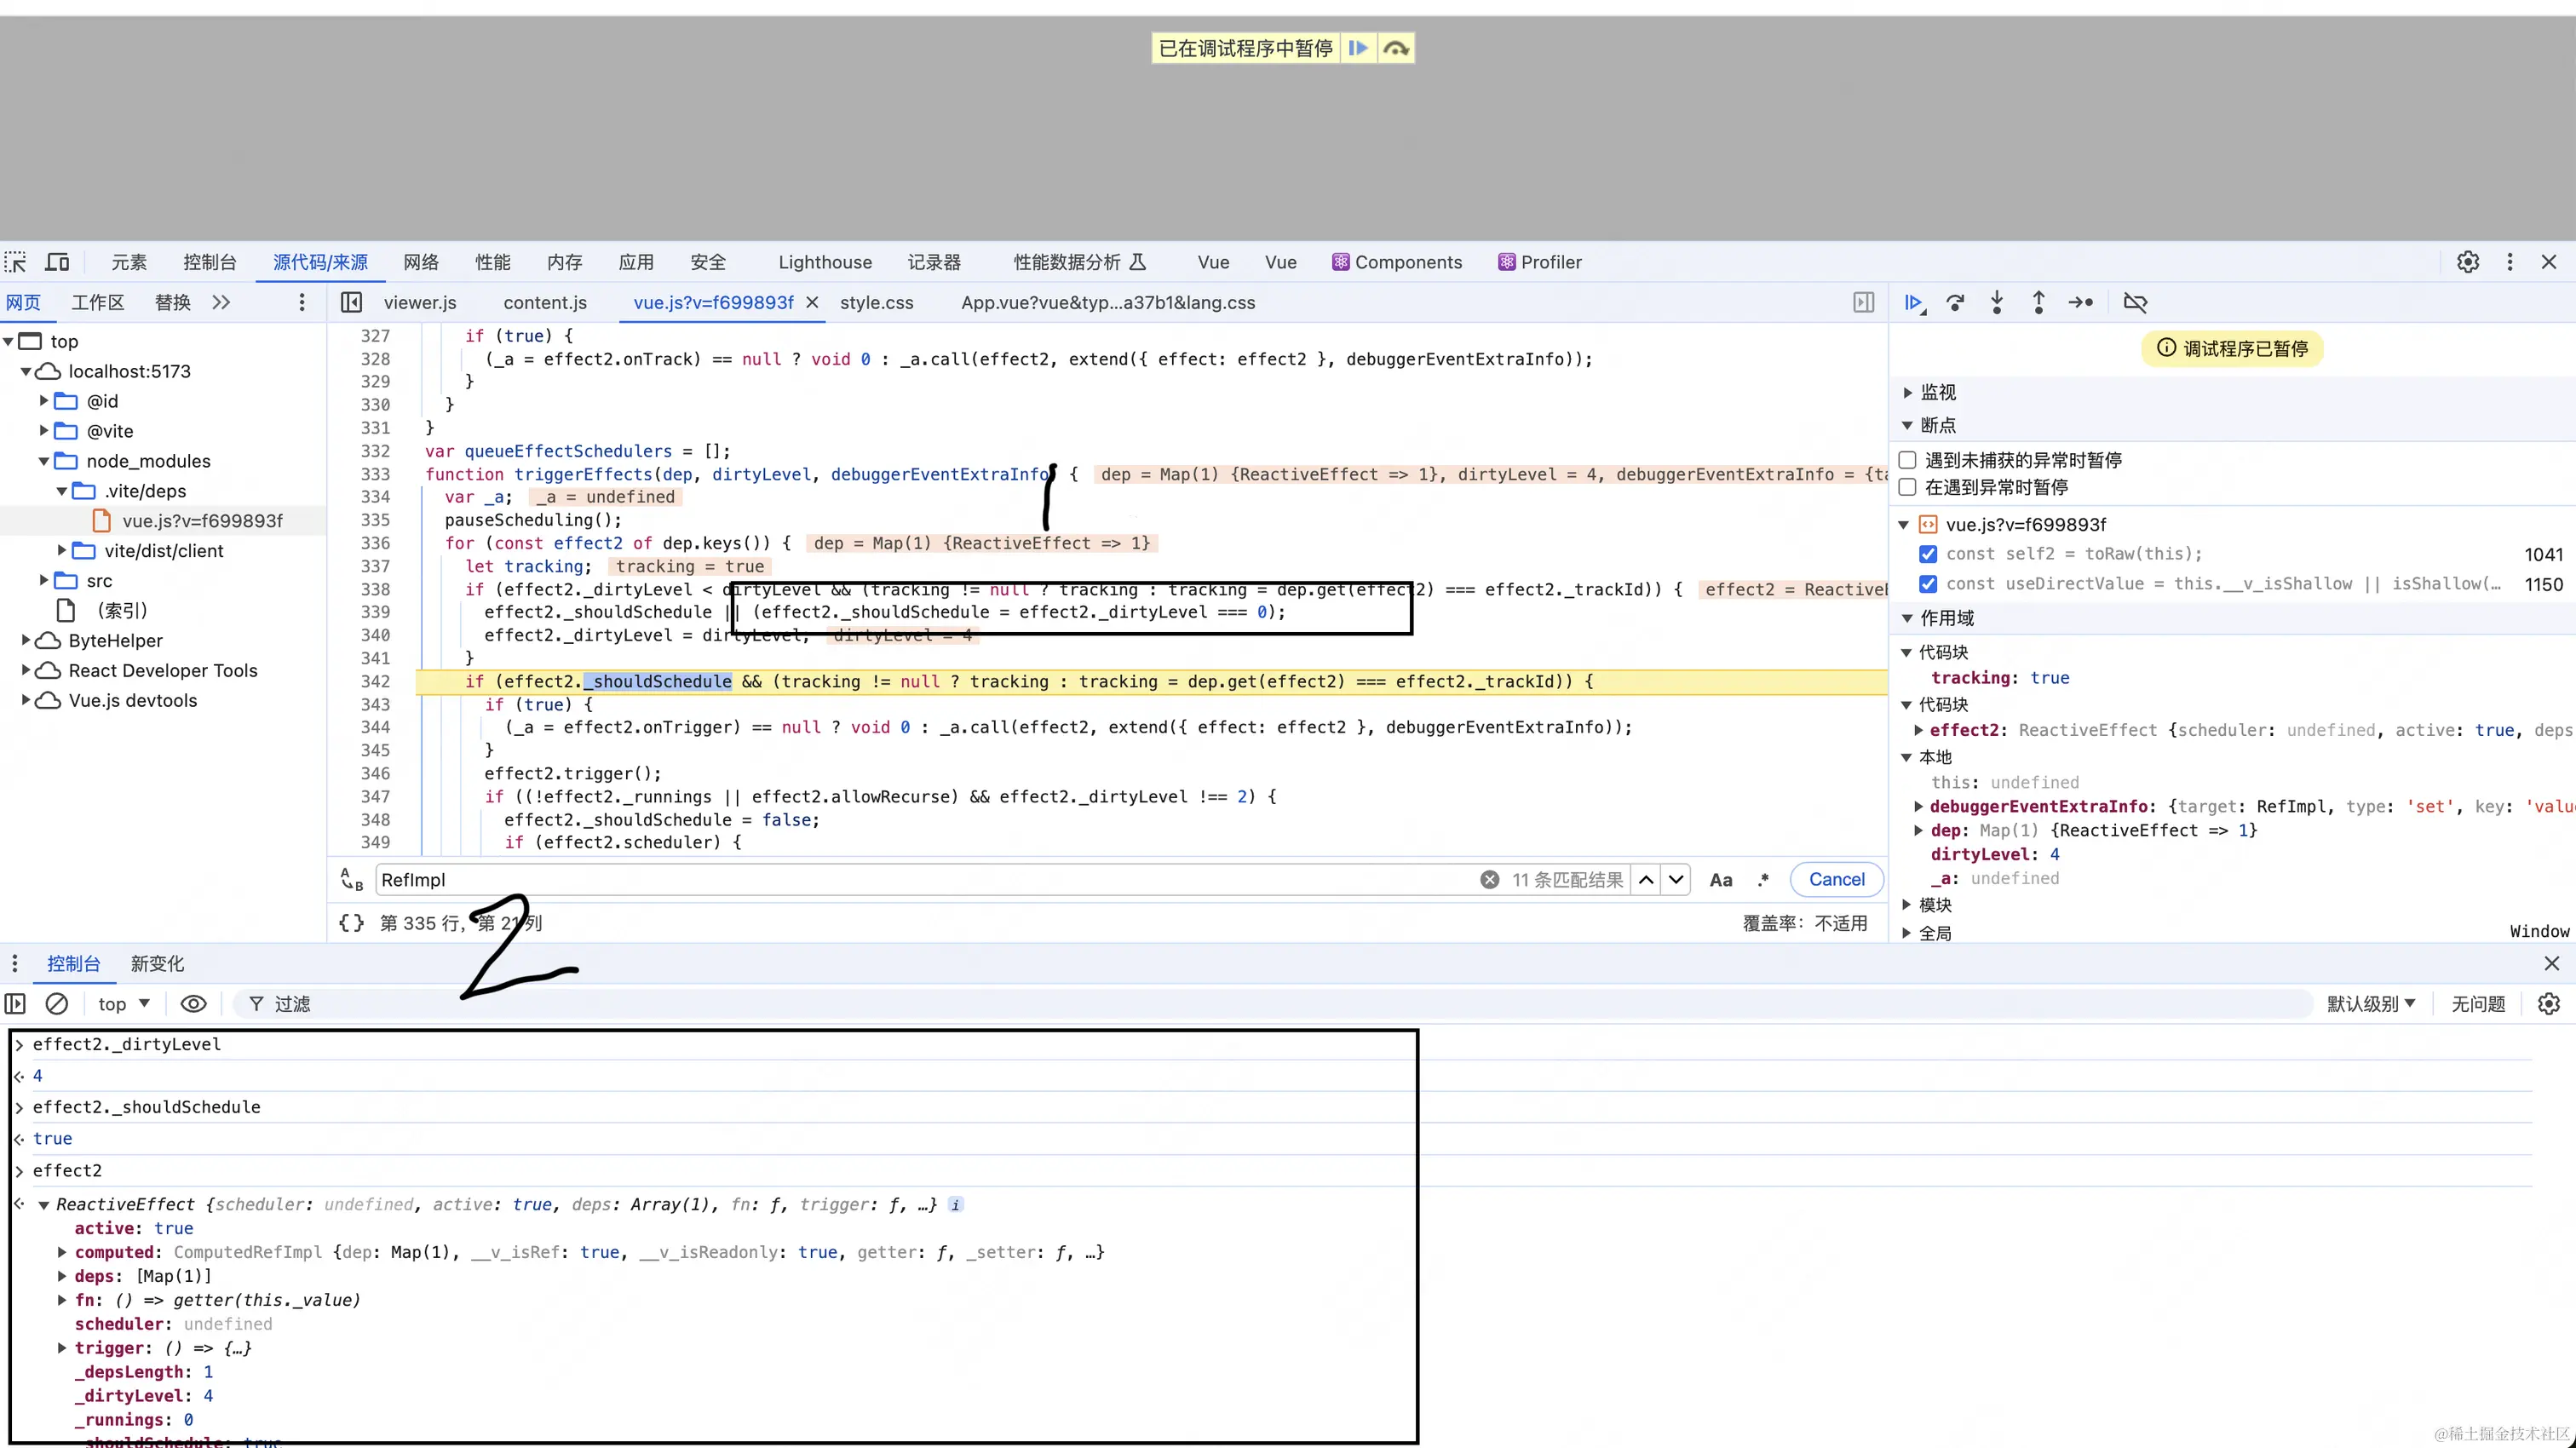Enable pause on uncaught exceptions checkbox
Viewport: 2576px width, 1448px height.
(x=1908, y=460)
